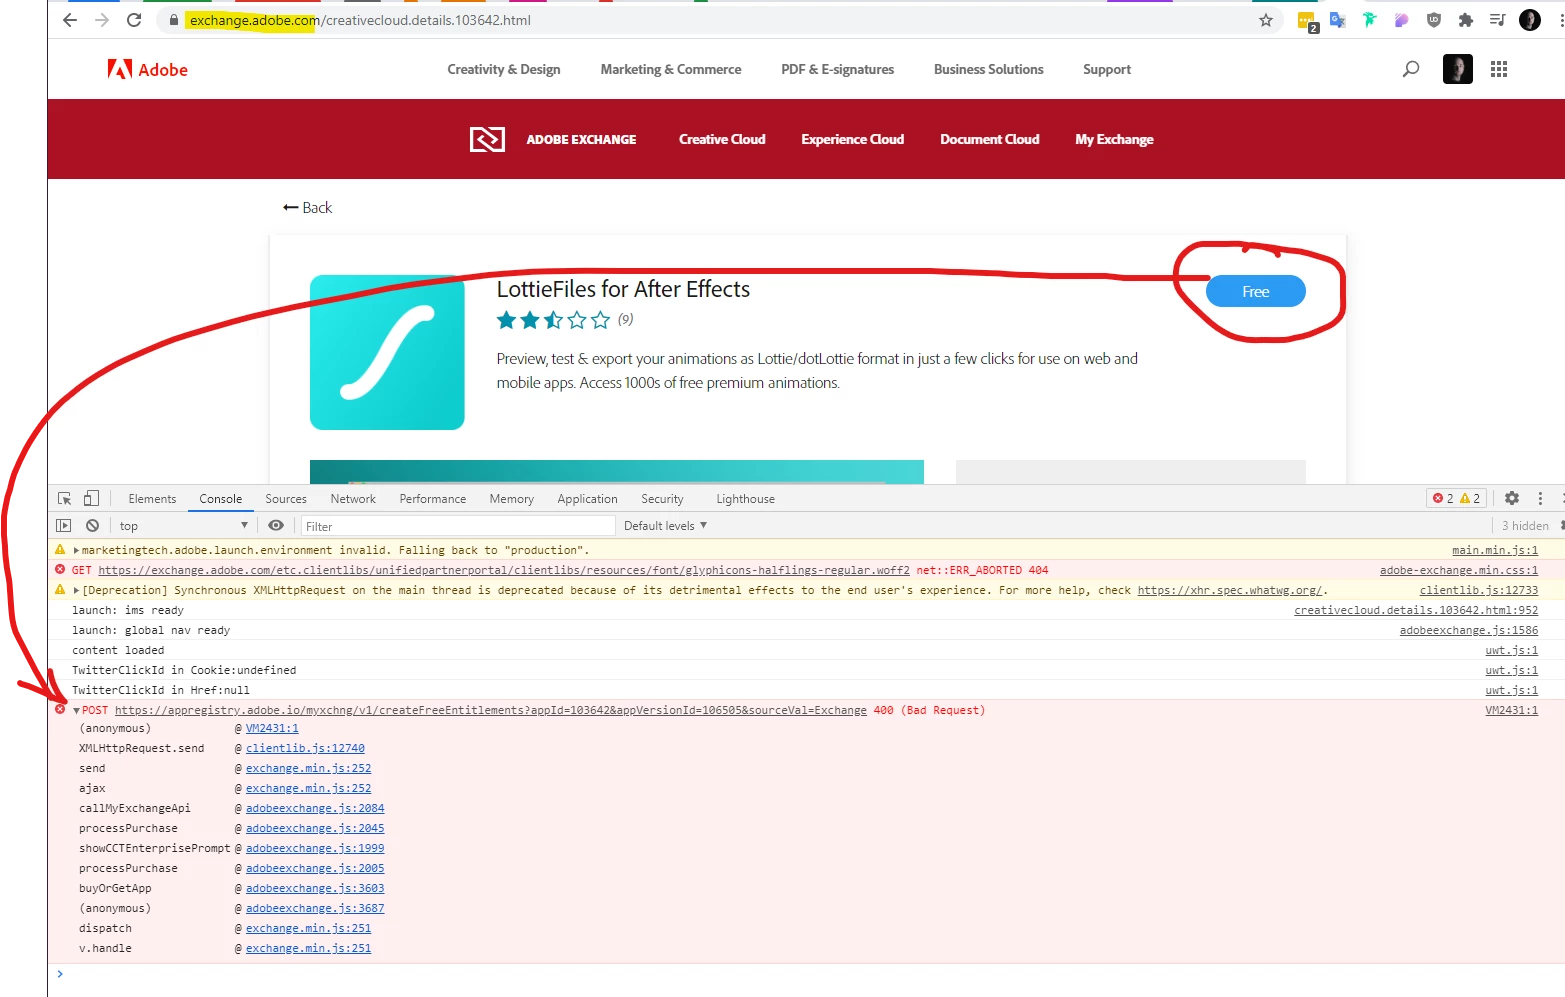Open the Default levels dropdown
This screenshot has width=1565, height=997.
665,525
